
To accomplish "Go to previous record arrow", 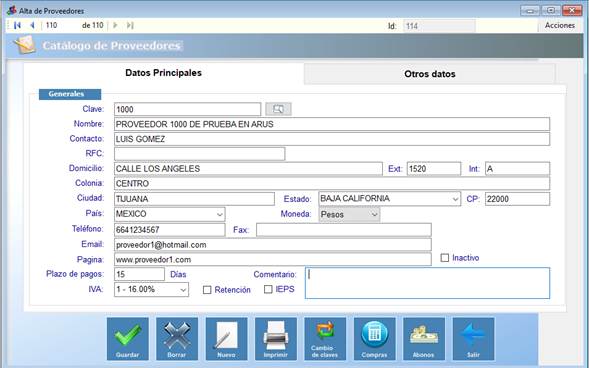I will pyautogui.click(x=32, y=25).
